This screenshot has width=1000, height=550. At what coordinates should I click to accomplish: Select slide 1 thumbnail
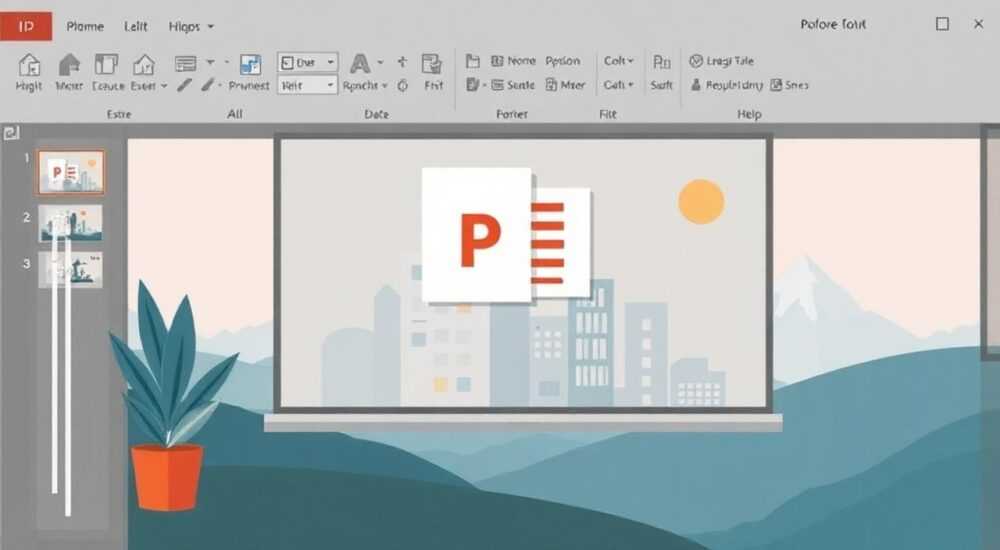pos(70,172)
